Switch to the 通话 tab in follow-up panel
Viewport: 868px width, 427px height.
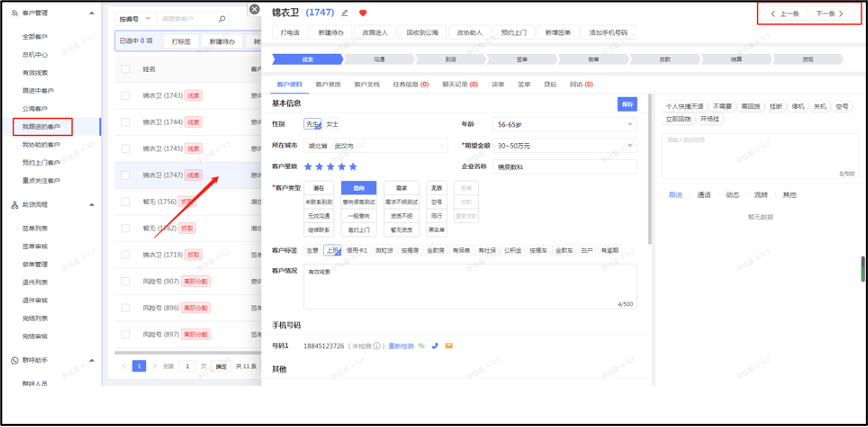pos(704,195)
